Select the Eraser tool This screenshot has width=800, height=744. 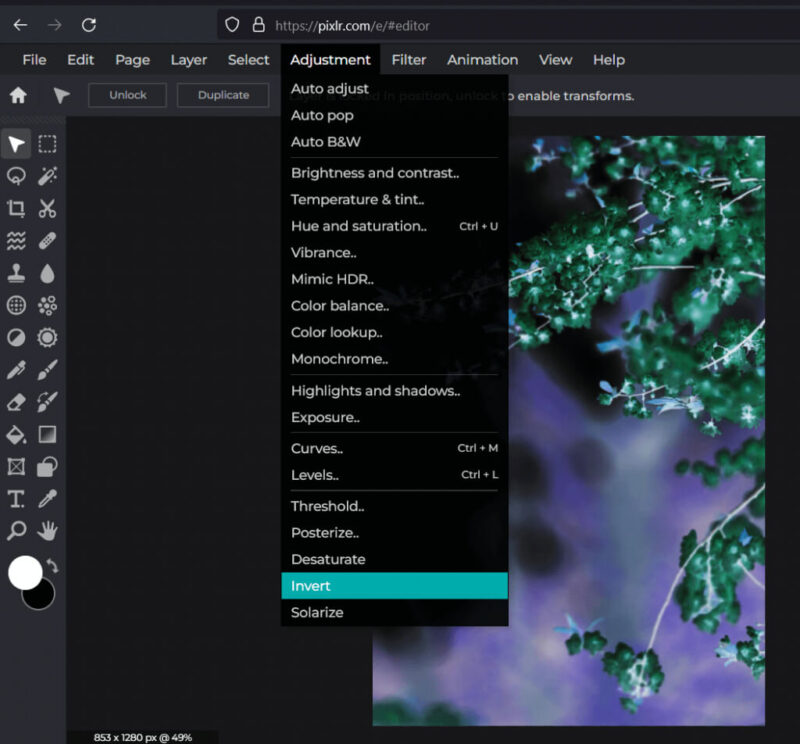(x=15, y=400)
